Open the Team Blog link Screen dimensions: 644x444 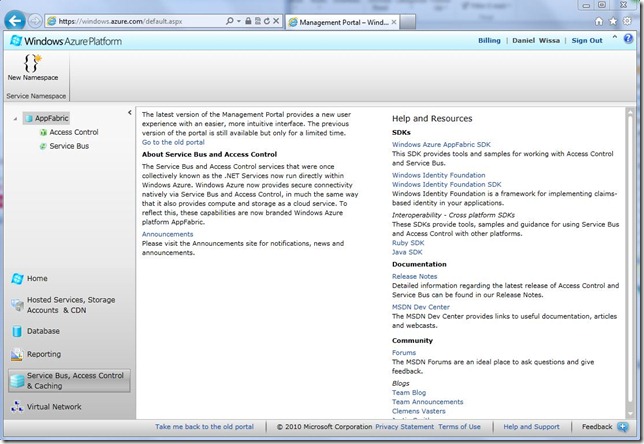point(409,393)
